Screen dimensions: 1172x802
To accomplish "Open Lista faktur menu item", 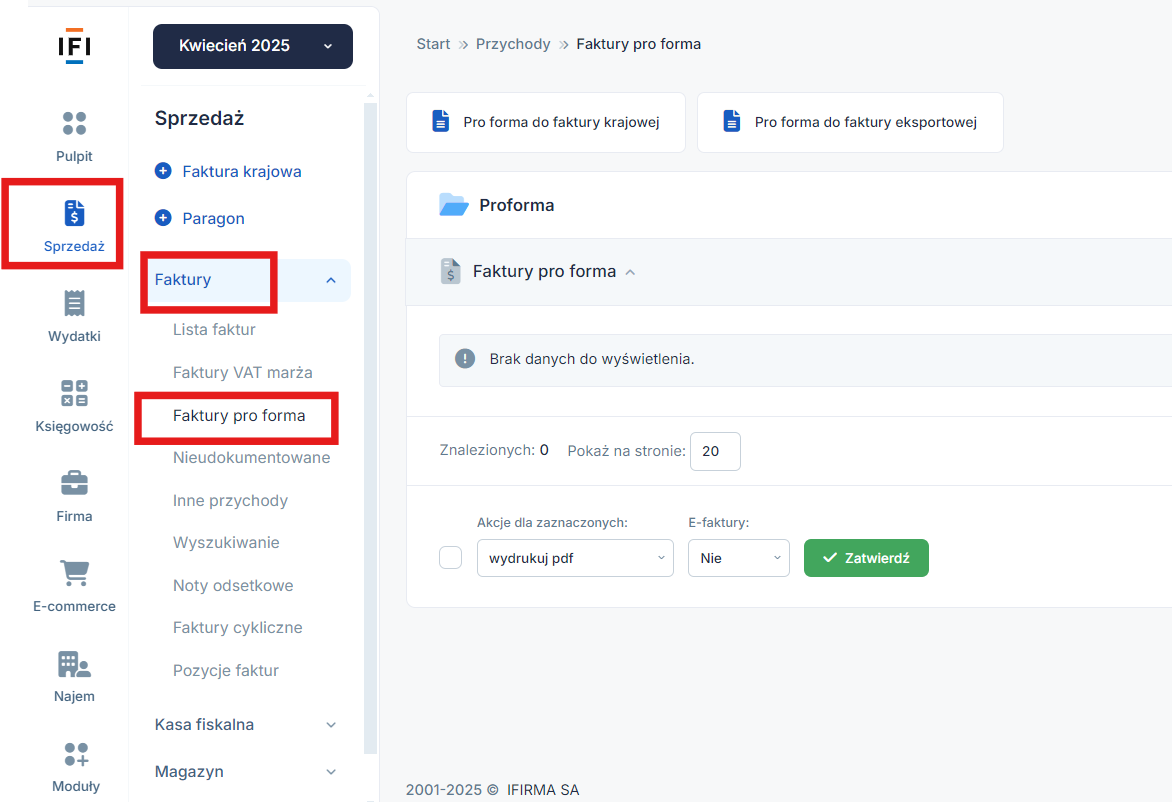I will (214, 330).
